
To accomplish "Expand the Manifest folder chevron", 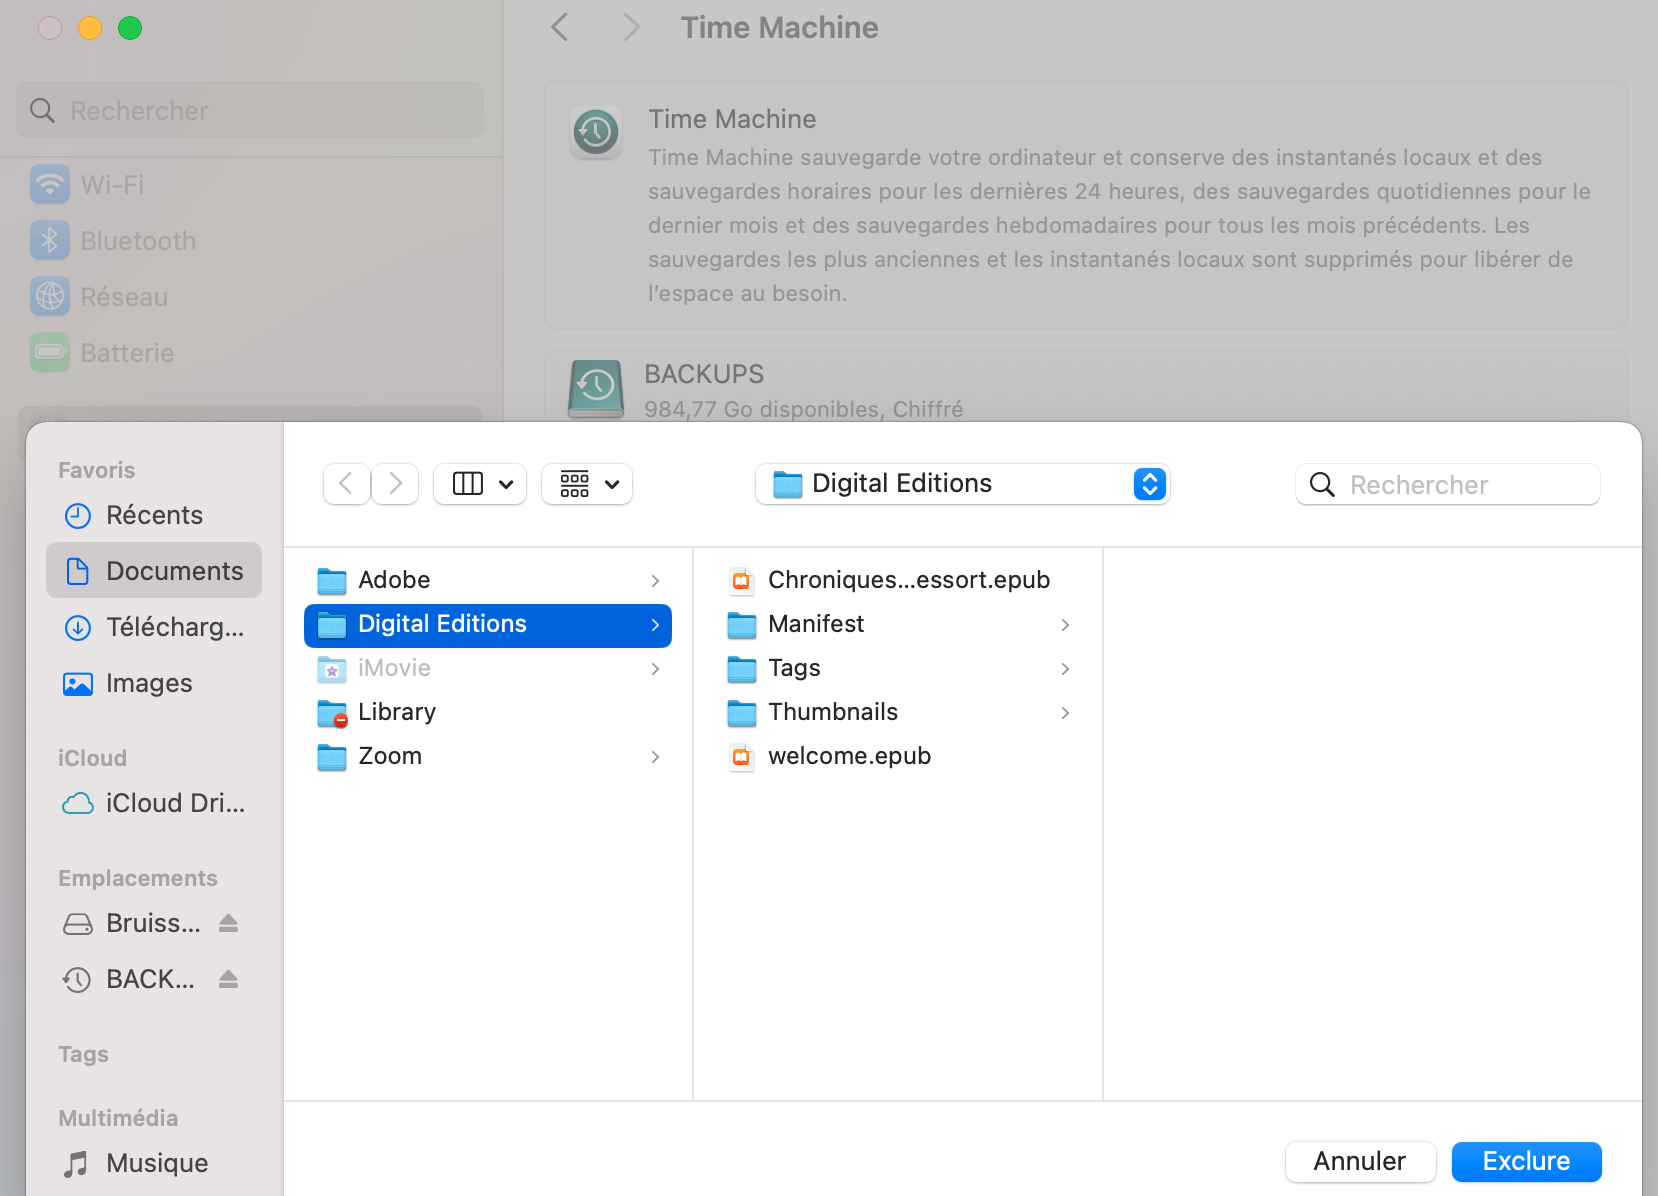I will coord(1065,625).
